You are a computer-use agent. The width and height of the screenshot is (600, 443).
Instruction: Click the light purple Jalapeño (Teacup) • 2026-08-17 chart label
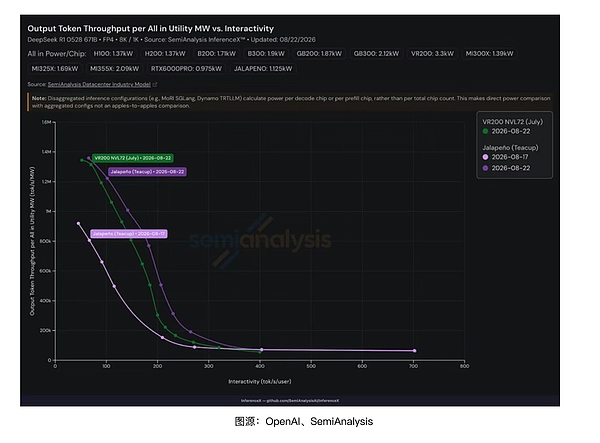pyautogui.click(x=129, y=234)
